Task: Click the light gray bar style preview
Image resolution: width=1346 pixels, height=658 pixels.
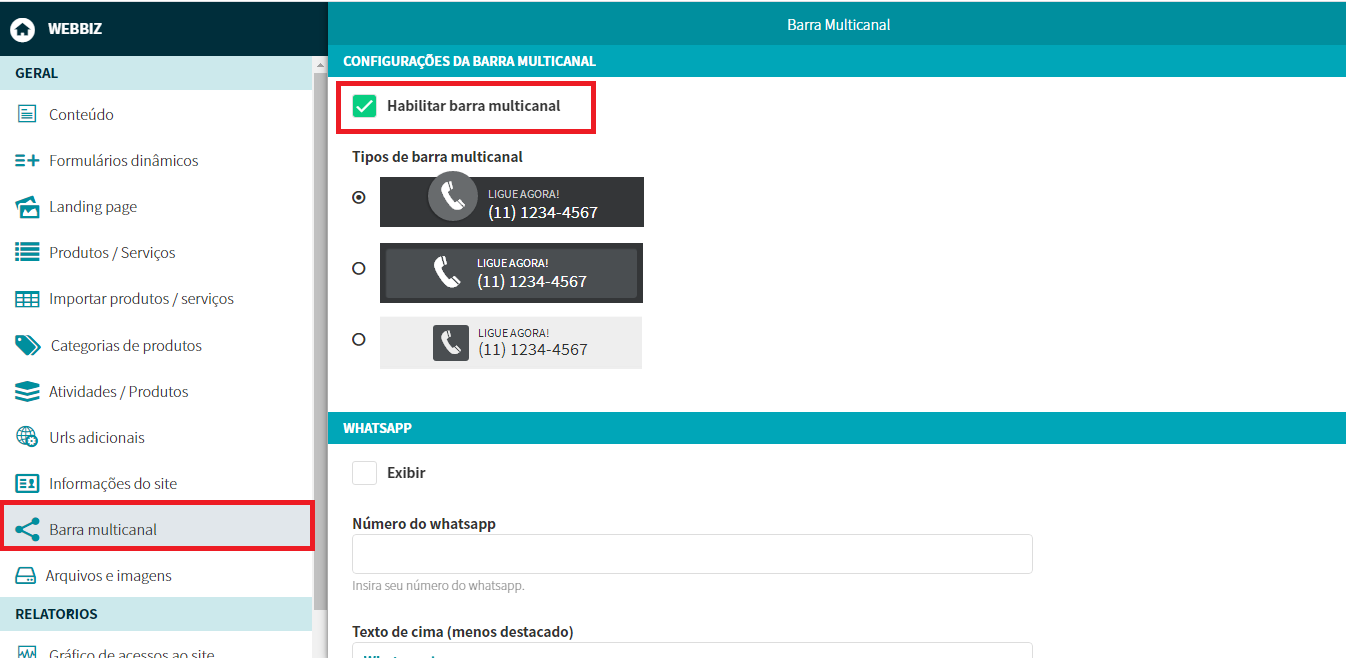Action: pyautogui.click(x=511, y=343)
